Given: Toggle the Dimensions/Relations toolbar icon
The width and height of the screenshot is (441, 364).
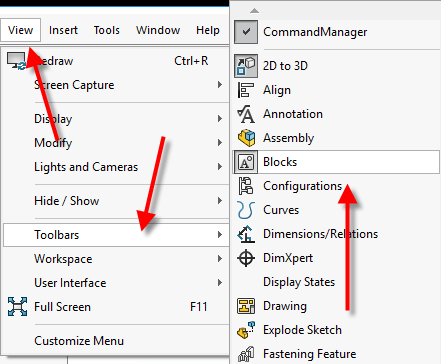Looking at the screenshot, I should coord(246,234).
